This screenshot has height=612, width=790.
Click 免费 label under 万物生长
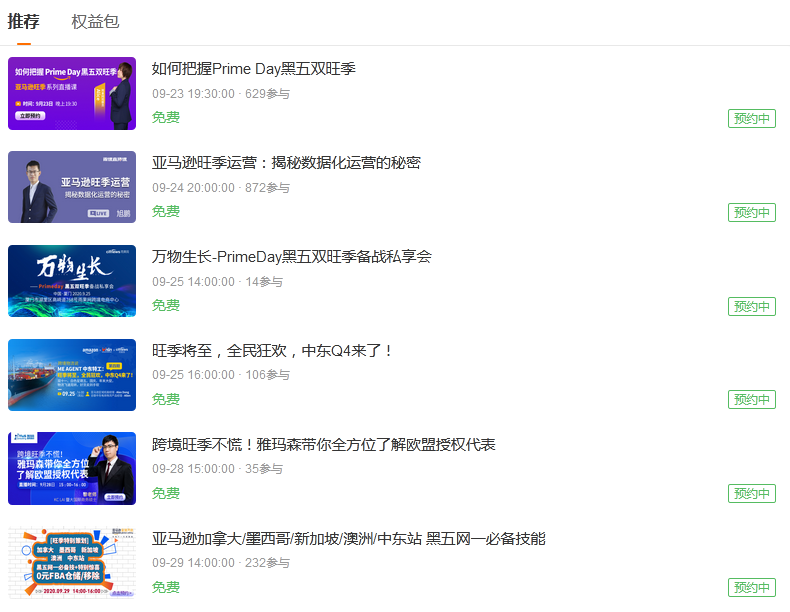(166, 305)
